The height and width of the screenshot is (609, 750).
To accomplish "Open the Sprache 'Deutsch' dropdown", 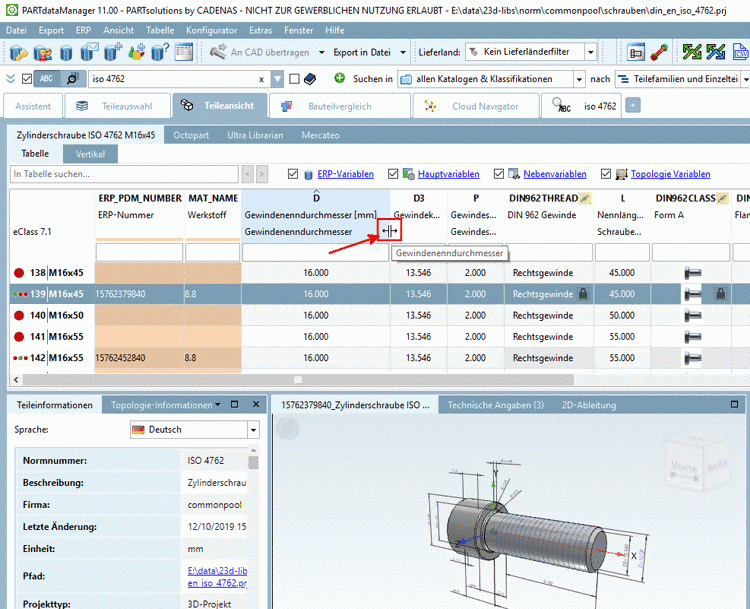I will click(x=253, y=430).
